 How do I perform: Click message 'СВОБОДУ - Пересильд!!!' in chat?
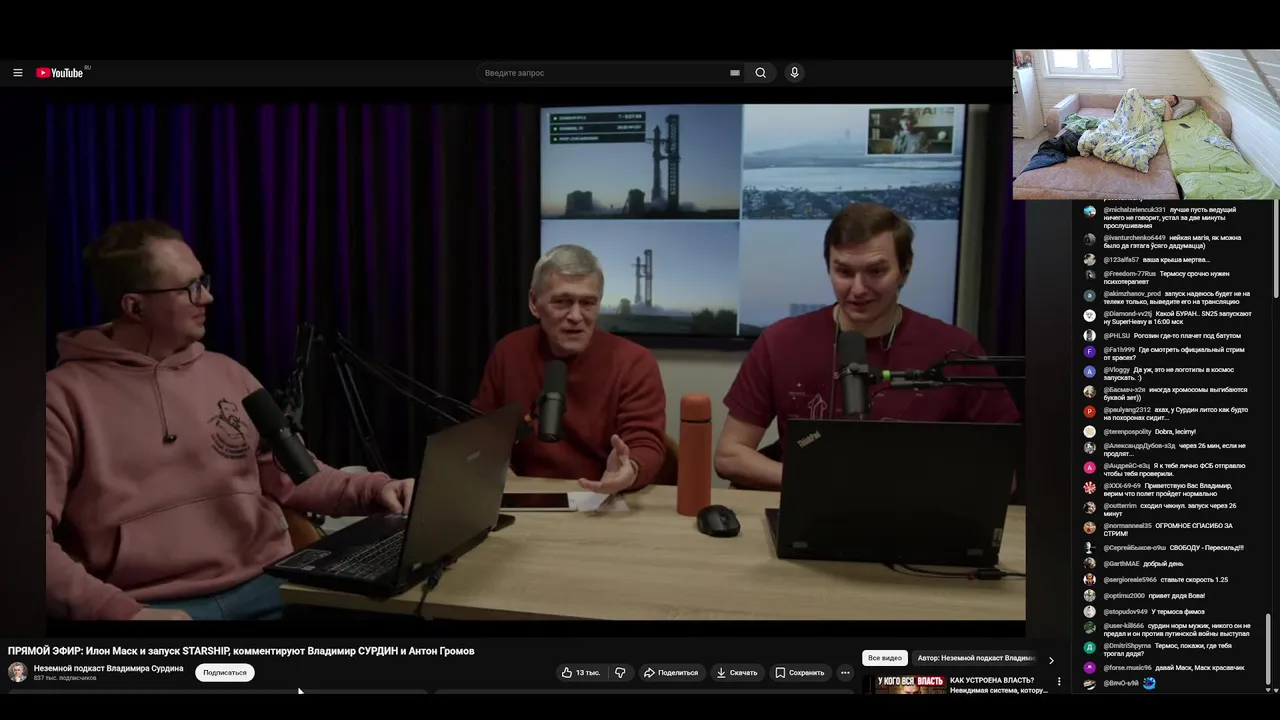pyautogui.click(x=1207, y=548)
